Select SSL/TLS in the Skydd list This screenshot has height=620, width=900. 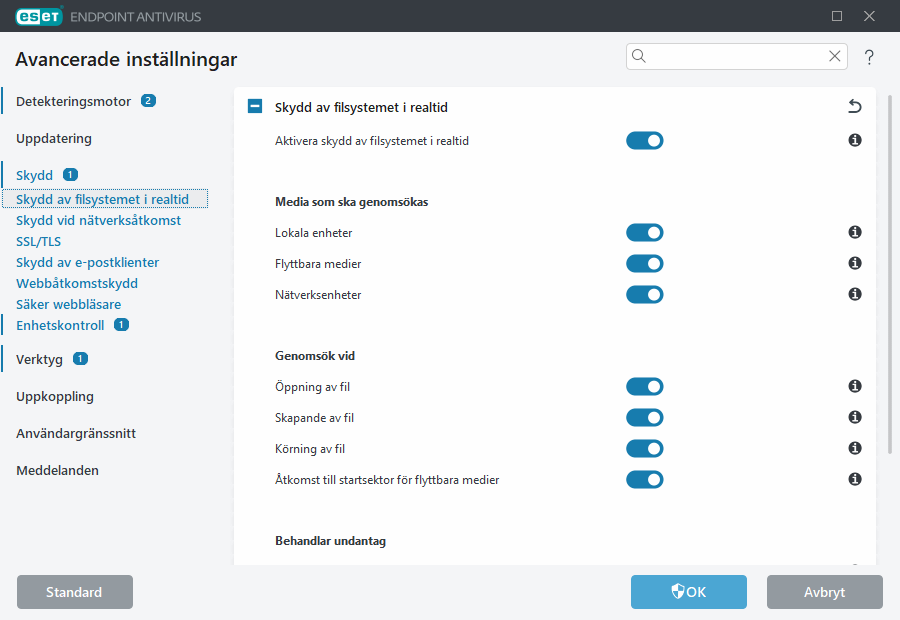pos(38,241)
